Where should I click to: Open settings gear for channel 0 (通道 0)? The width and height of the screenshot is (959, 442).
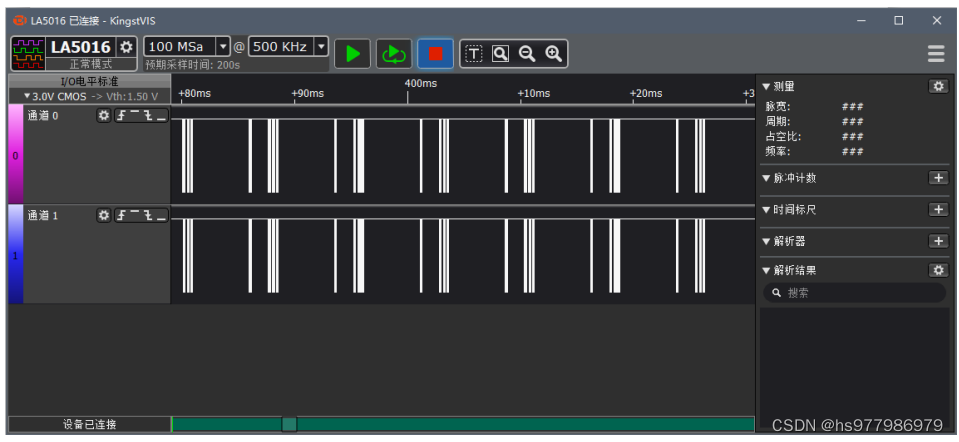tap(104, 115)
